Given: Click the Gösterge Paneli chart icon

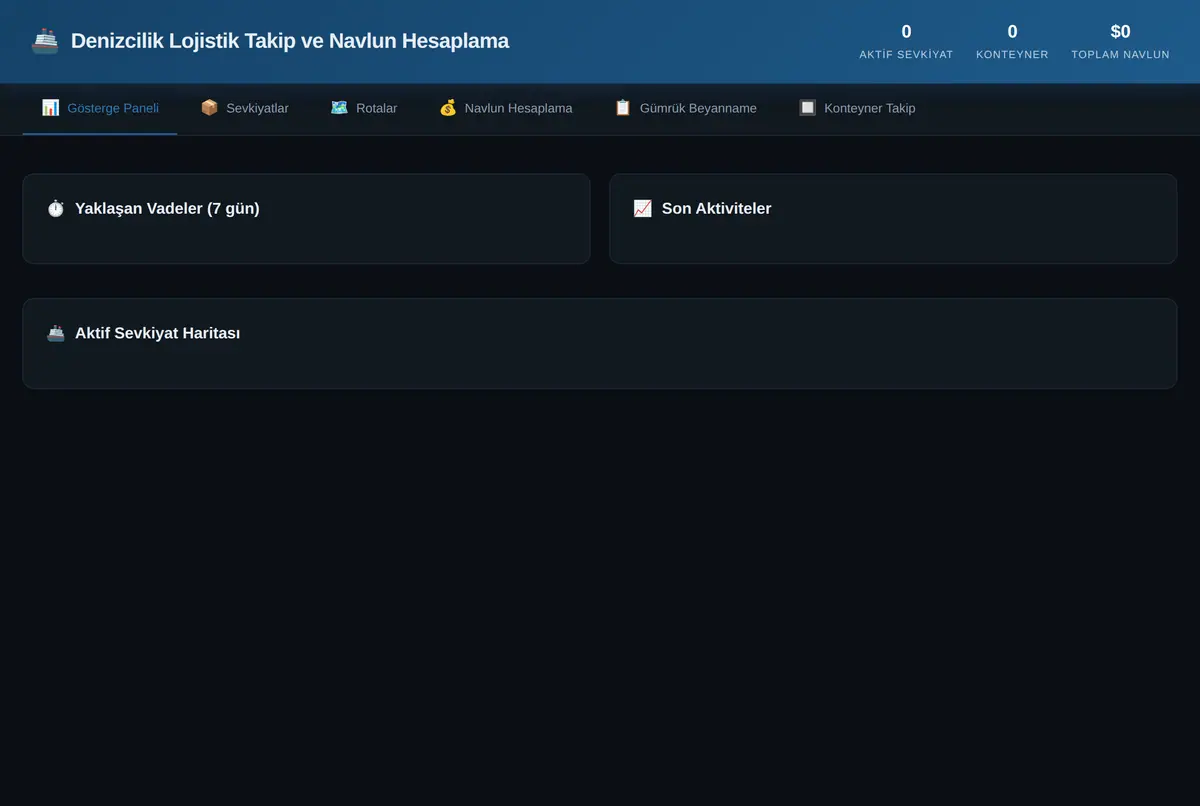Looking at the screenshot, I should point(50,108).
